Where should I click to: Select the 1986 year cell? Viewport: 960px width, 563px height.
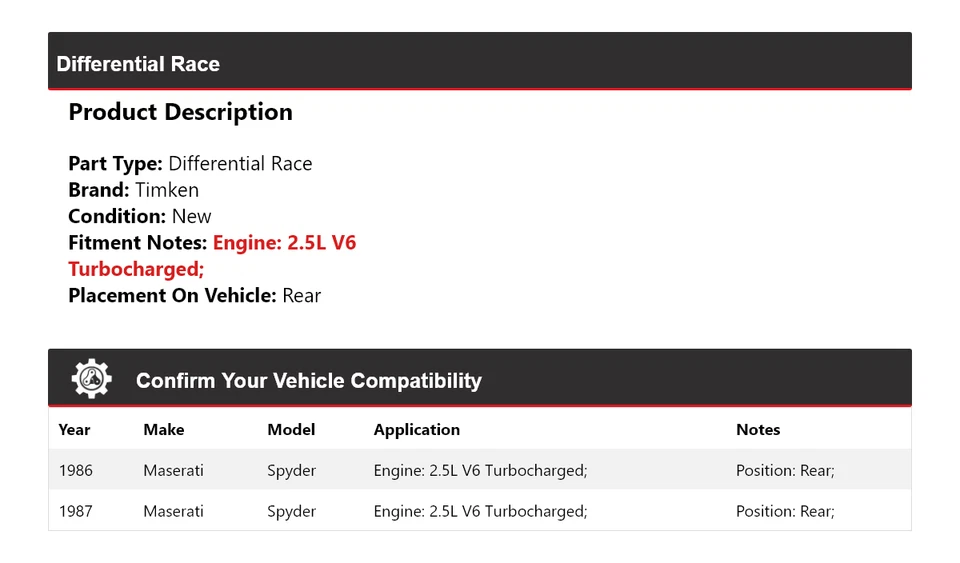75,470
